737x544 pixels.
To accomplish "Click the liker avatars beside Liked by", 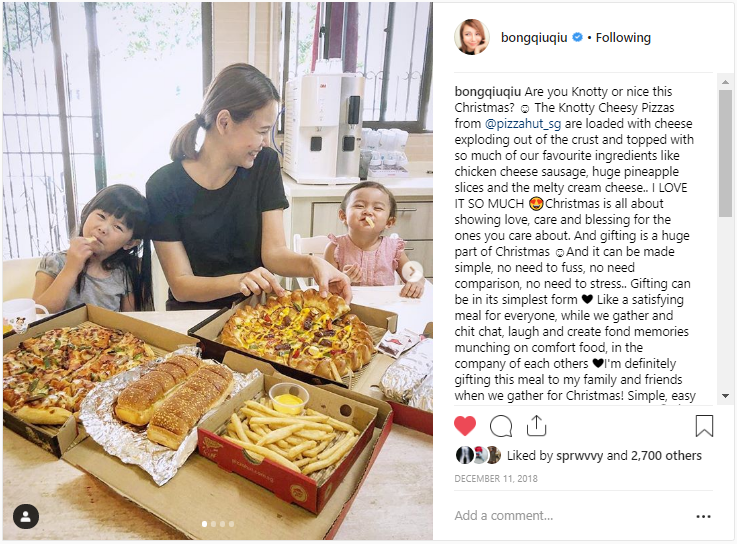I will (478, 455).
